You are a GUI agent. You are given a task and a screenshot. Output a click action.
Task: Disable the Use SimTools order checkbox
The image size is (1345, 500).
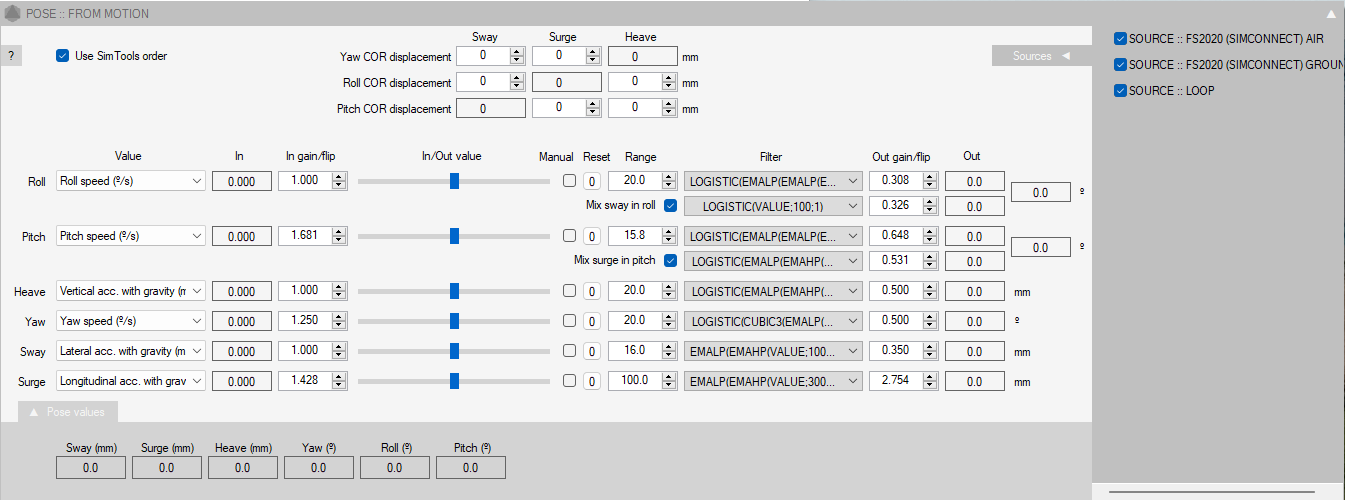pos(63,56)
